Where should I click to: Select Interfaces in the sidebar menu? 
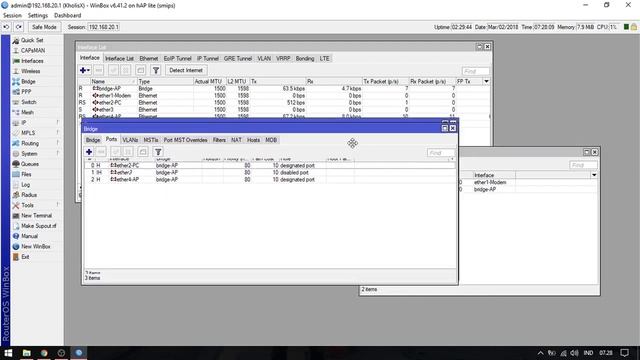tap(32, 61)
